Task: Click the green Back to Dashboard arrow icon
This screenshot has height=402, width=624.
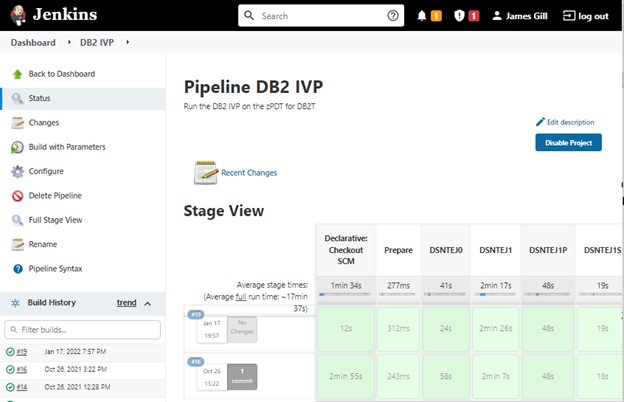Action: pyautogui.click(x=18, y=74)
